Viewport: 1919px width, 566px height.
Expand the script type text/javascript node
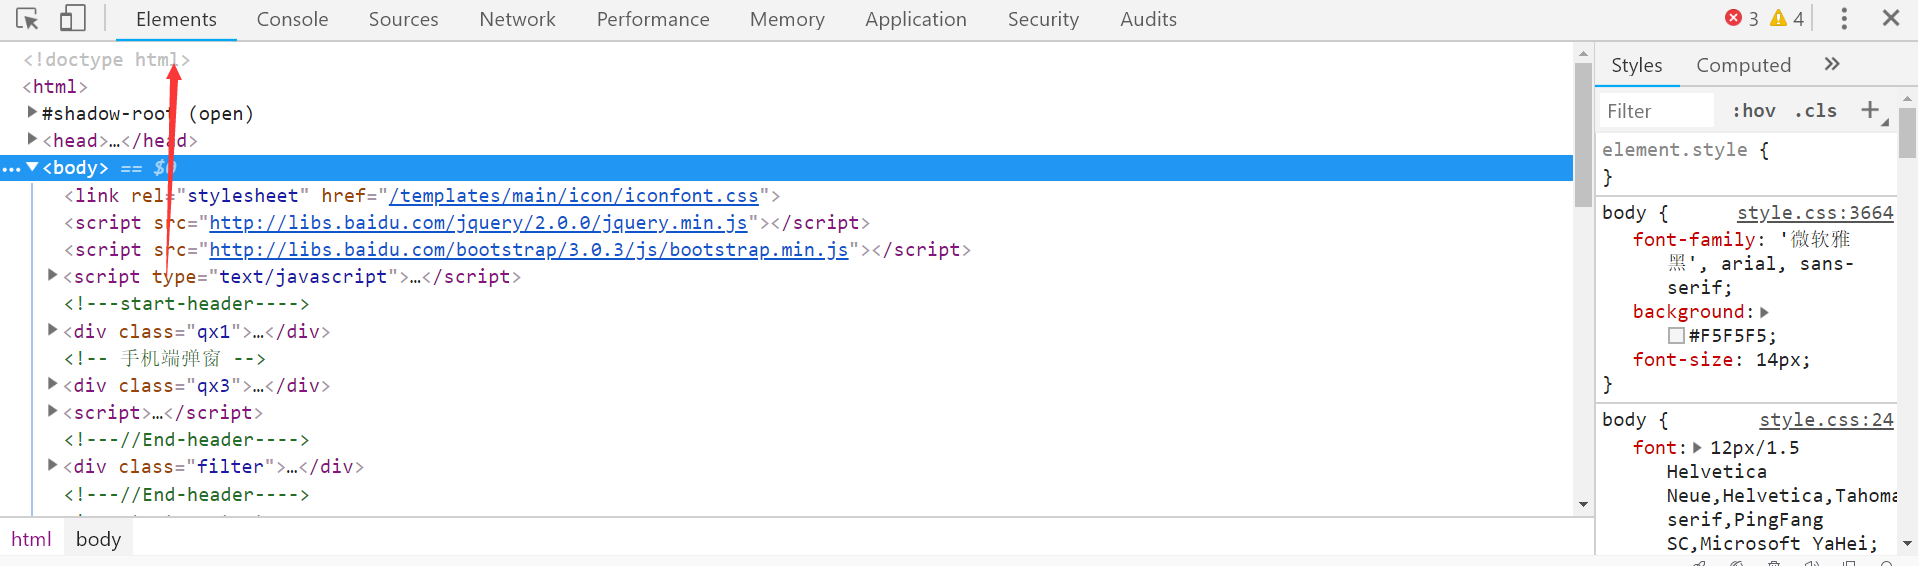53,275
